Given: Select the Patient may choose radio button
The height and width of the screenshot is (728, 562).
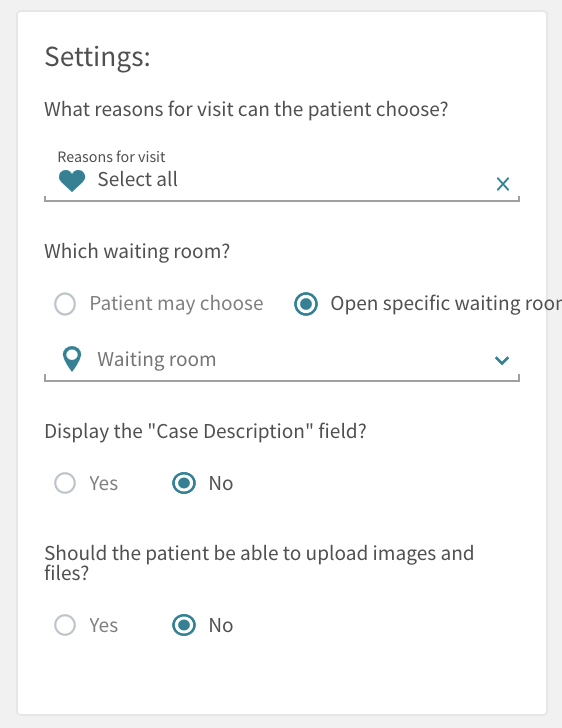Looking at the screenshot, I should point(65,304).
